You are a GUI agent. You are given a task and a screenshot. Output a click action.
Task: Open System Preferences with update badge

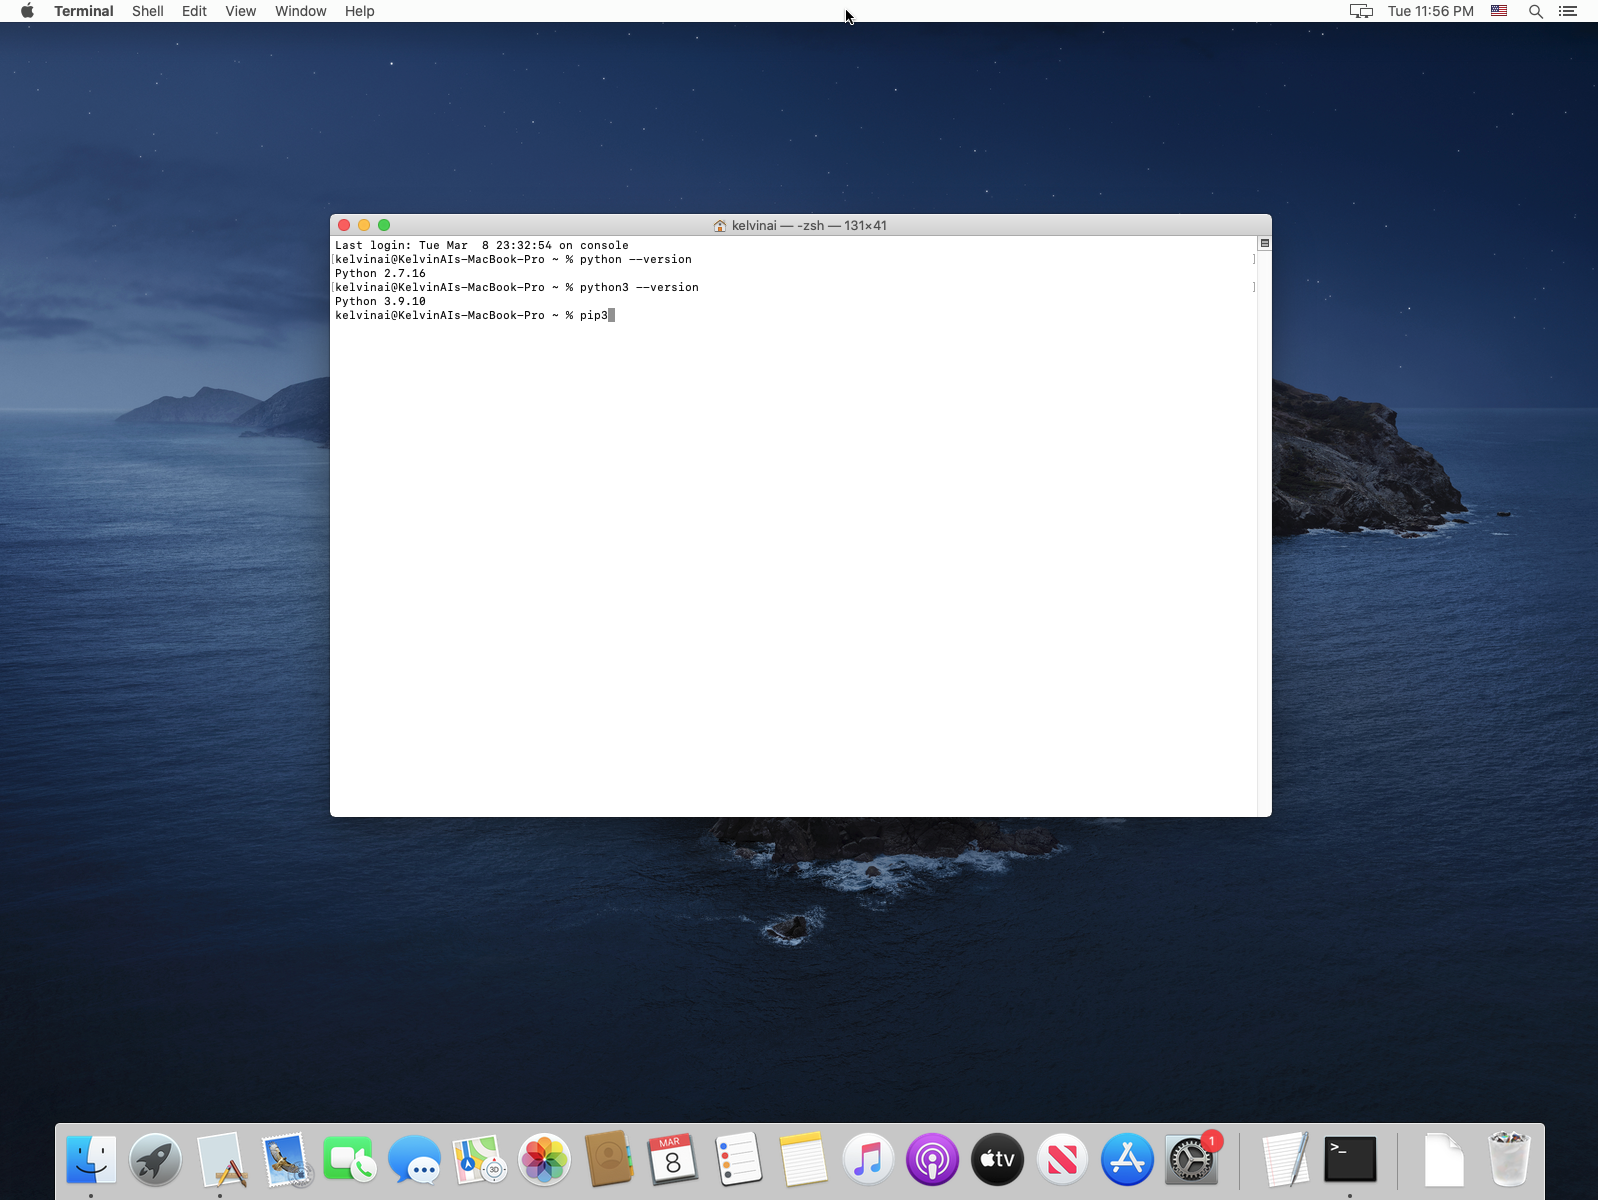click(x=1191, y=1160)
